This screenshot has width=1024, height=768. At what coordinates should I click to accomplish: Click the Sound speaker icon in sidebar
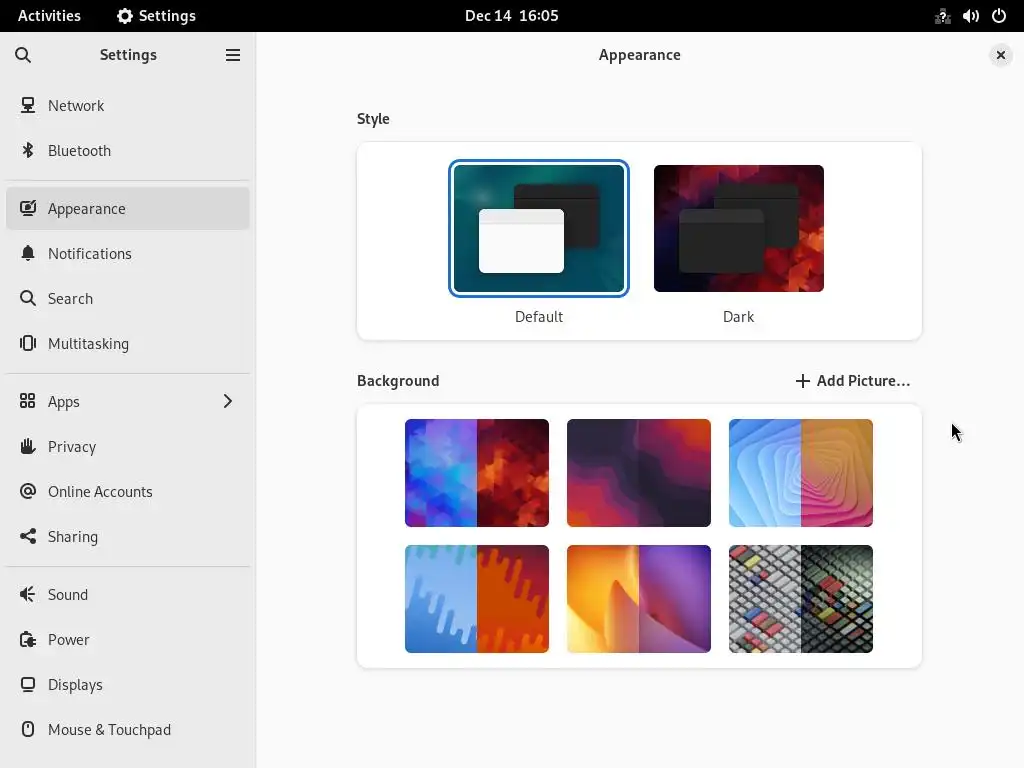27,594
